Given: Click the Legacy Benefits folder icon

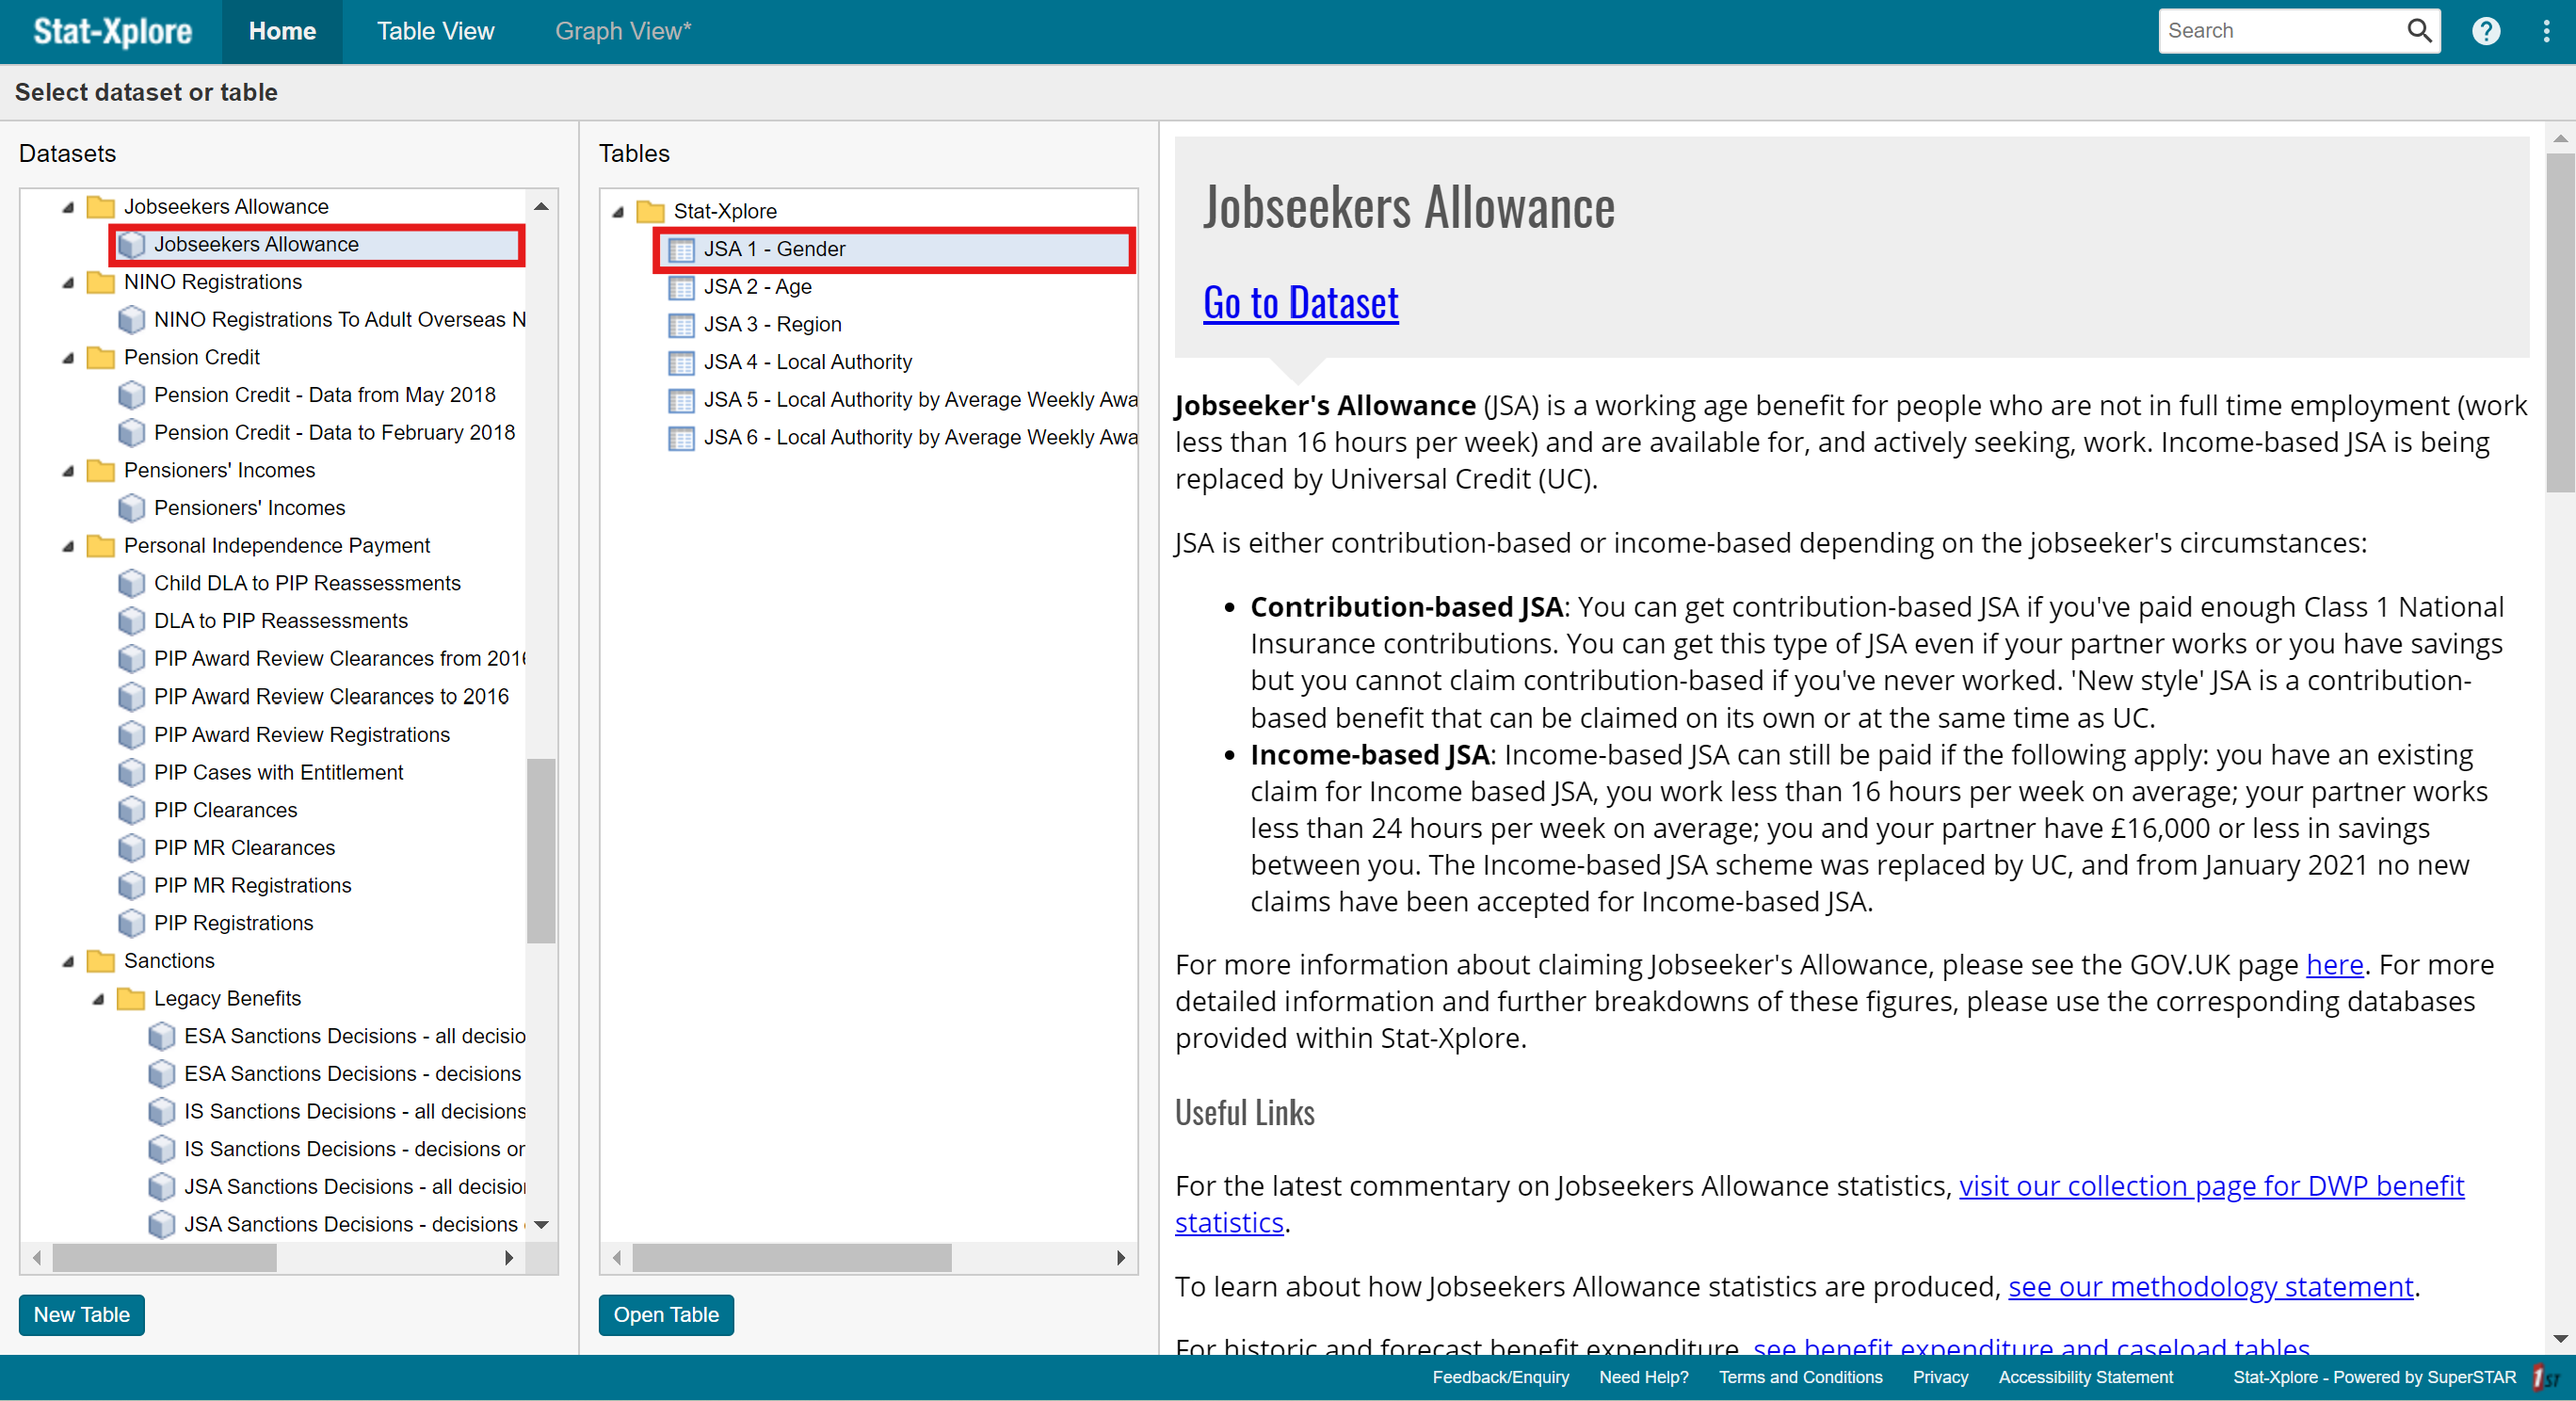Looking at the screenshot, I should tap(131, 1000).
